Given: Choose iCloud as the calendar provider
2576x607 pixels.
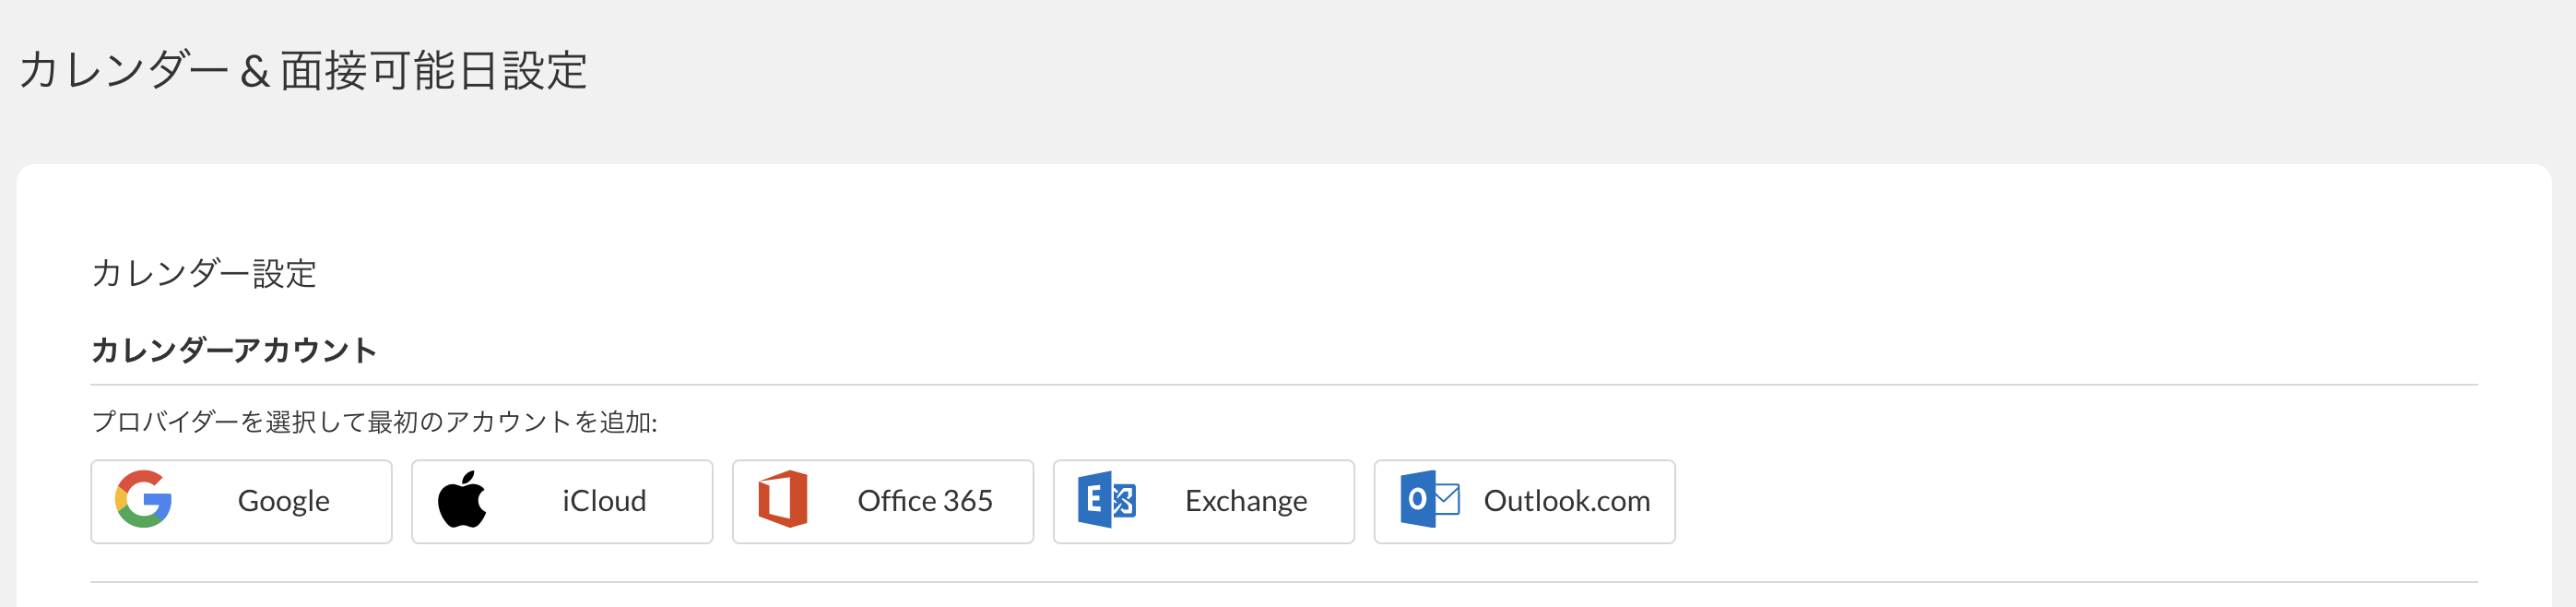Looking at the screenshot, I should [562, 501].
